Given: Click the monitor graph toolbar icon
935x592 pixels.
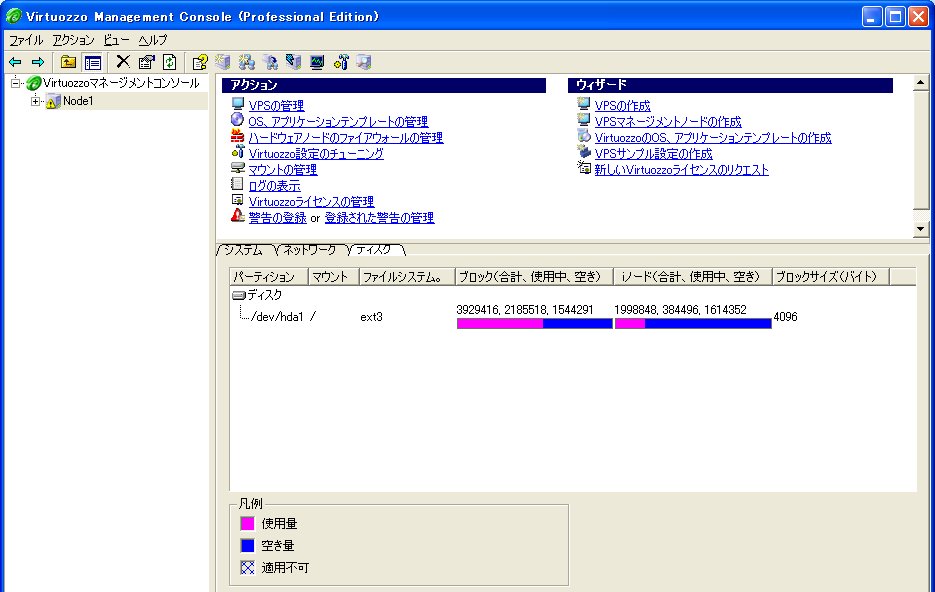Looking at the screenshot, I should (317, 62).
